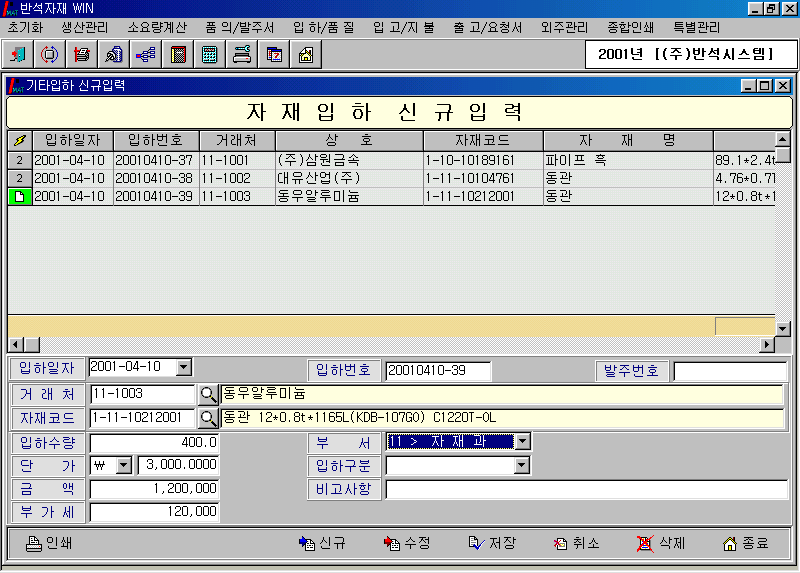
Task: Open the 입하일자 date dropdown
Action: click(183, 368)
